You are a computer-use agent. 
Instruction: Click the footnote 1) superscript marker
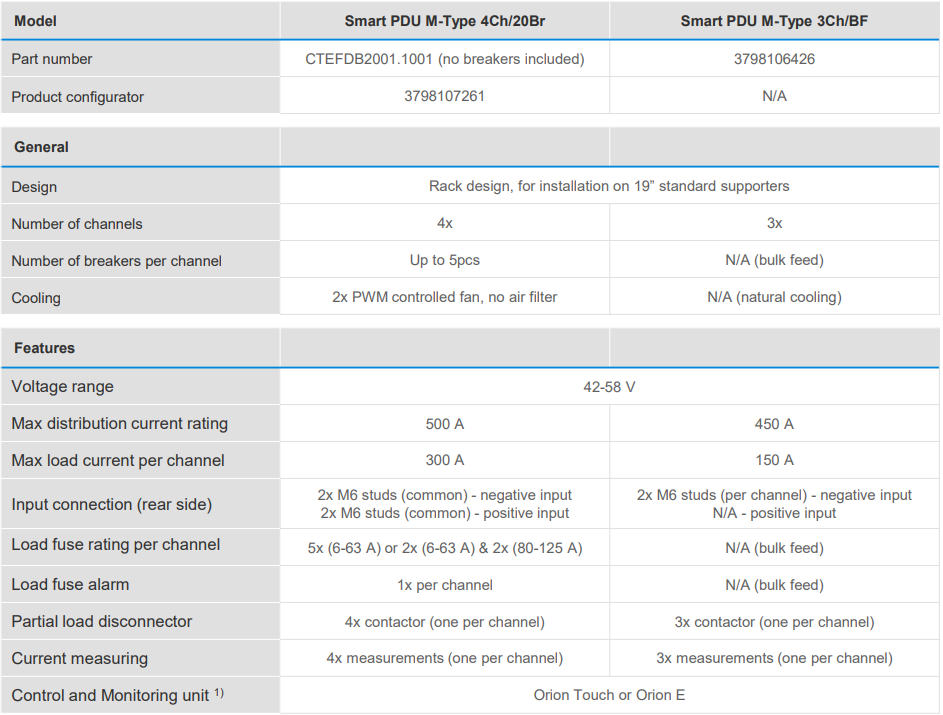[x=218, y=692]
